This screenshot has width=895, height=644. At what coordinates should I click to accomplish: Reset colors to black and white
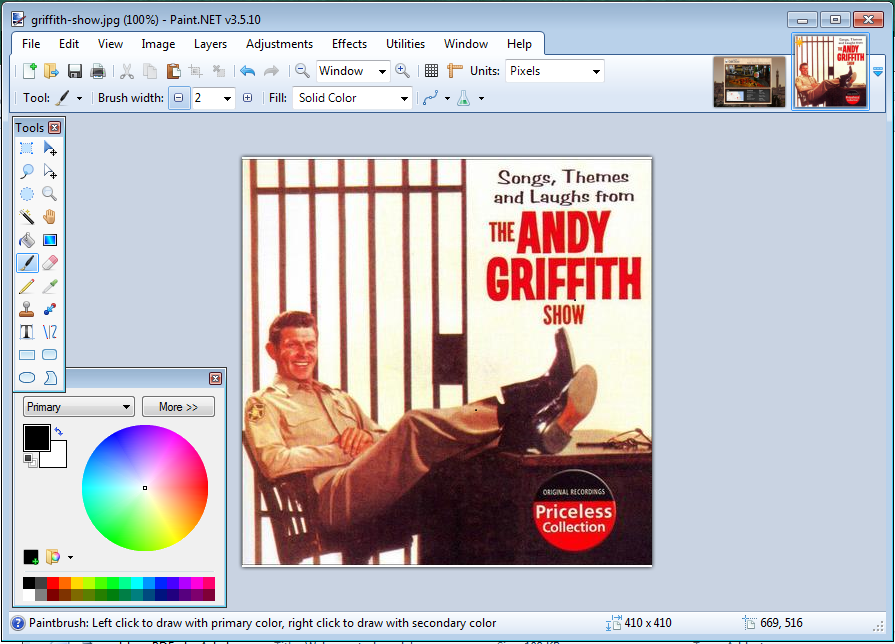[x=30, y=460]
